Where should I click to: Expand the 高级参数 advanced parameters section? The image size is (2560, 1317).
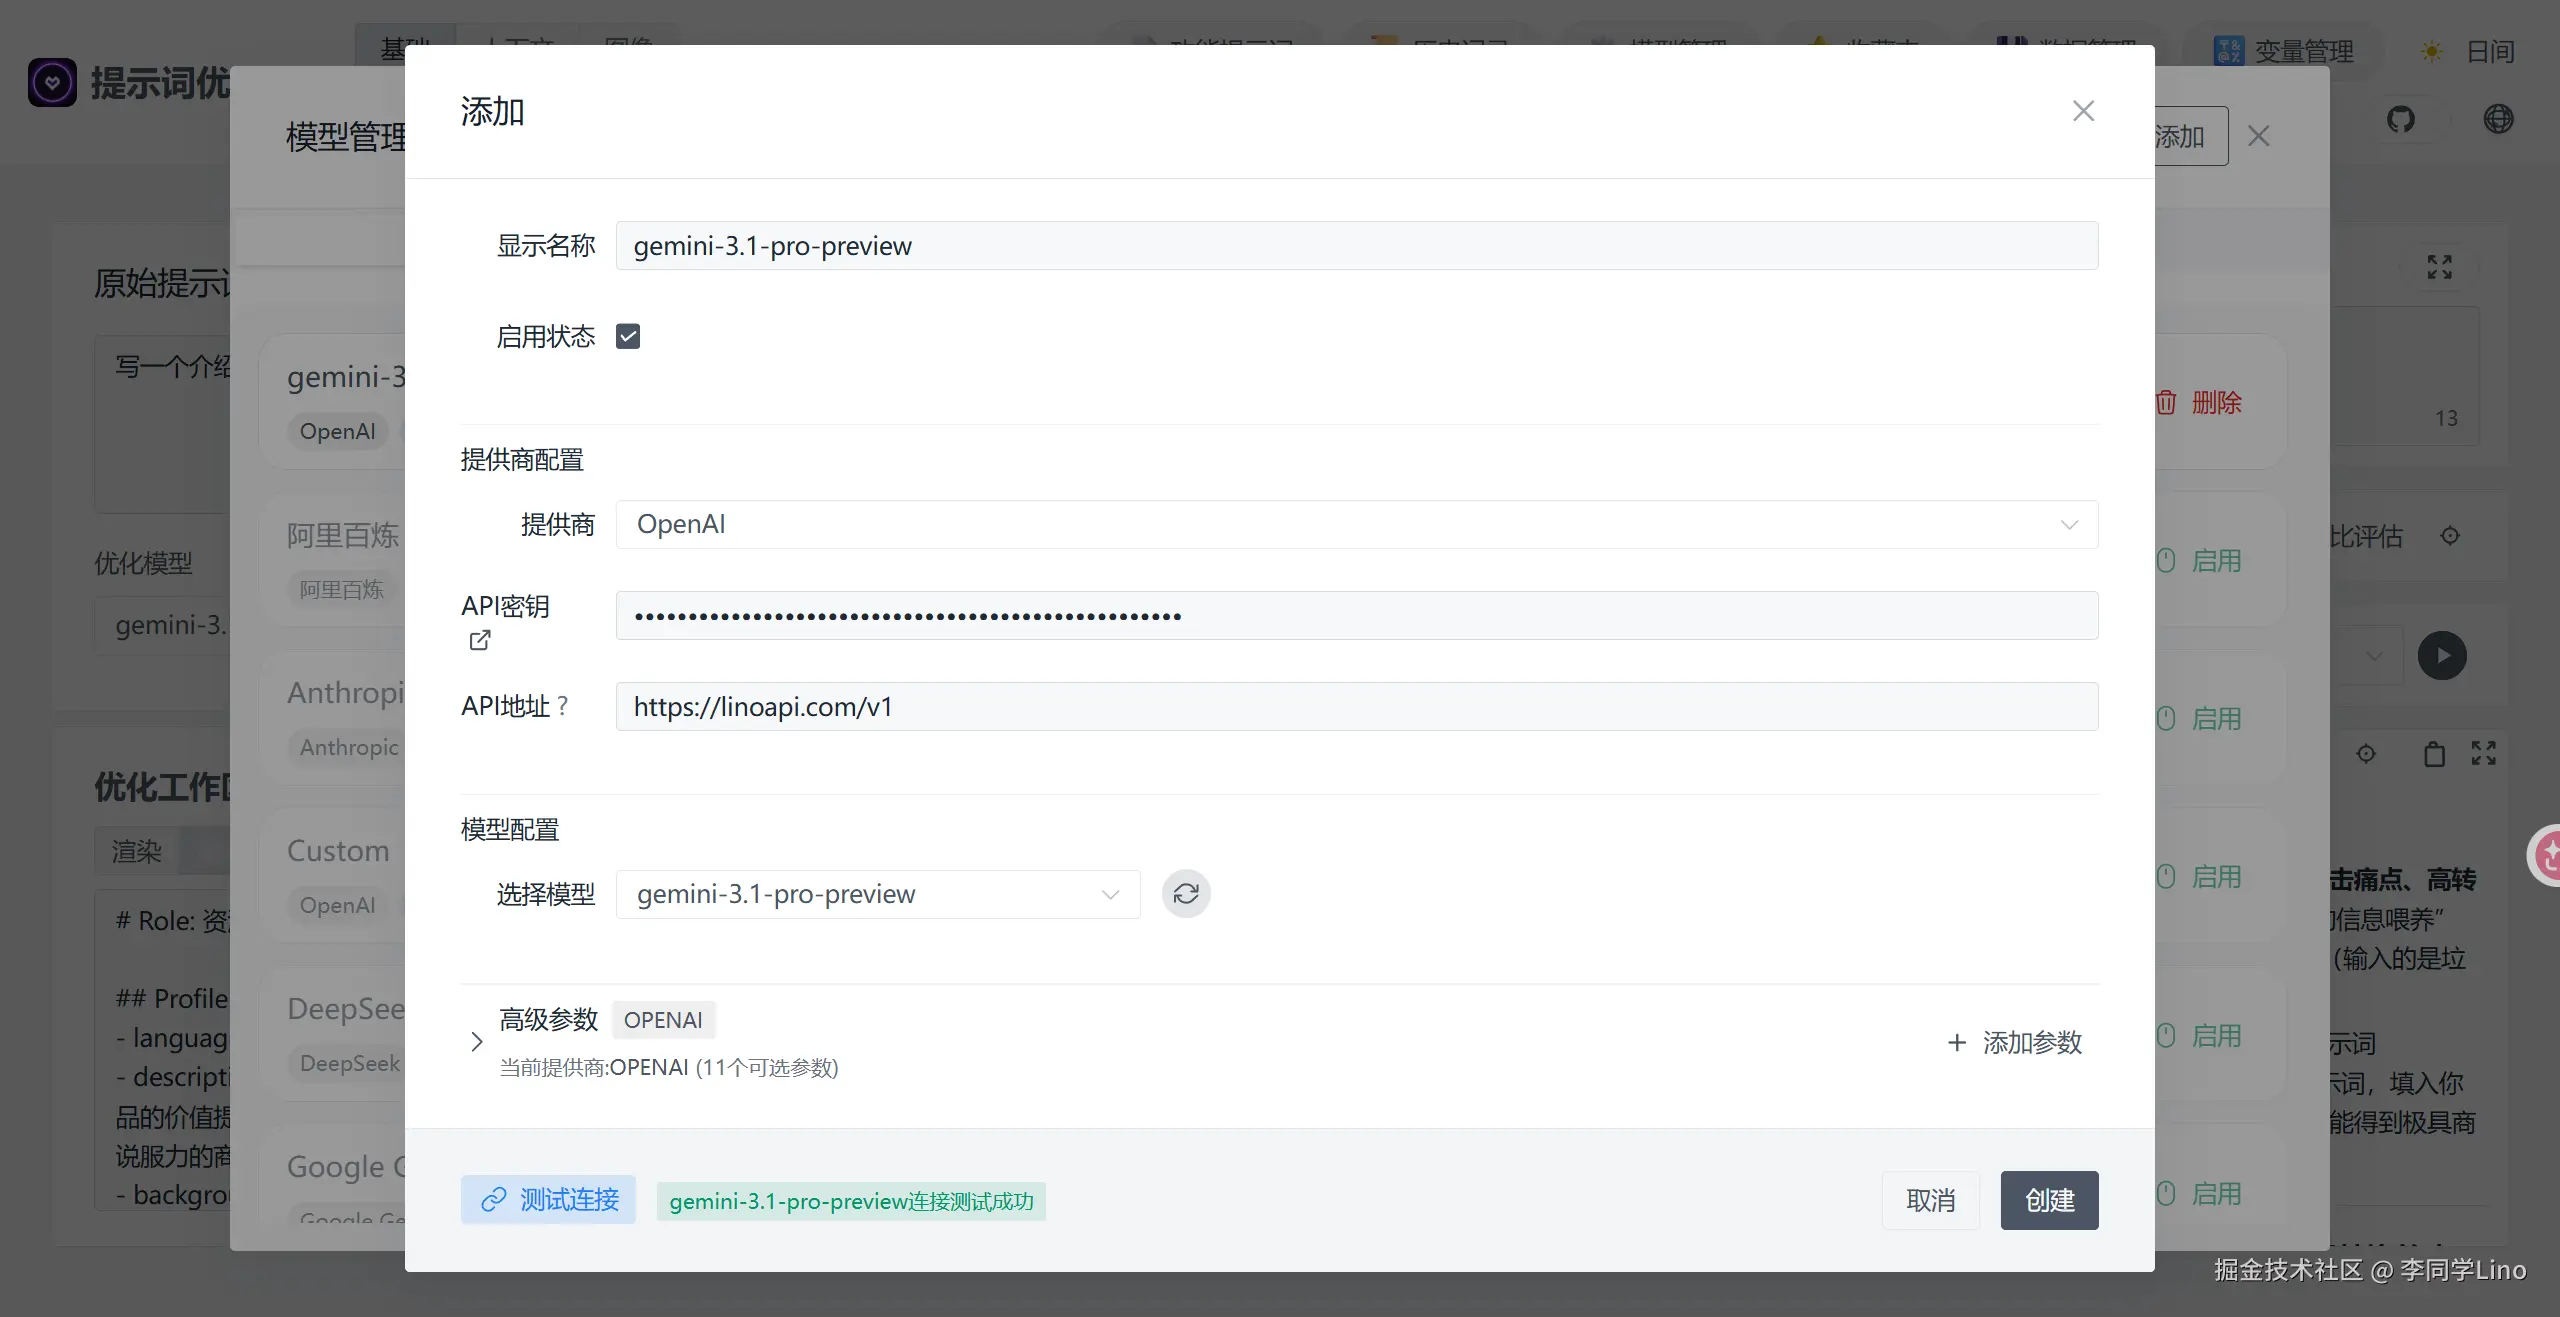(x=477, y=1042)
